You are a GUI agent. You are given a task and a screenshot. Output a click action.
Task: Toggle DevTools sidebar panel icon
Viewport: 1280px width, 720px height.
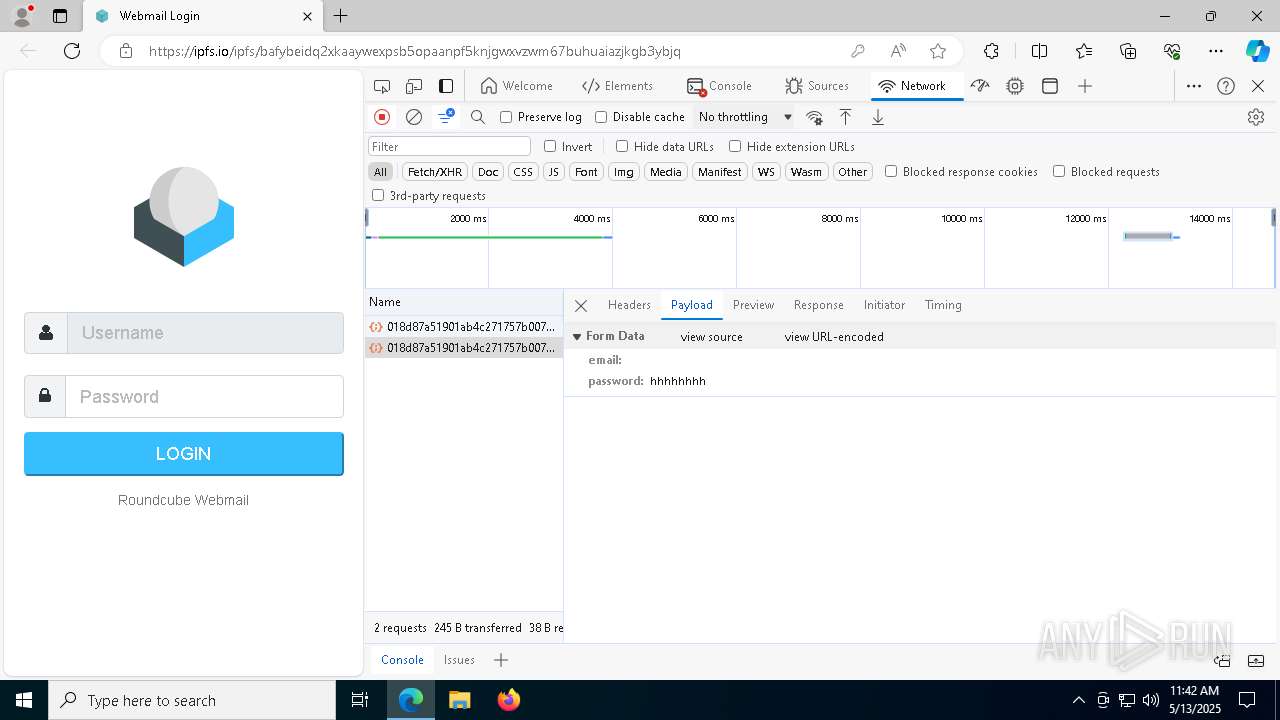tap(446, 86)
